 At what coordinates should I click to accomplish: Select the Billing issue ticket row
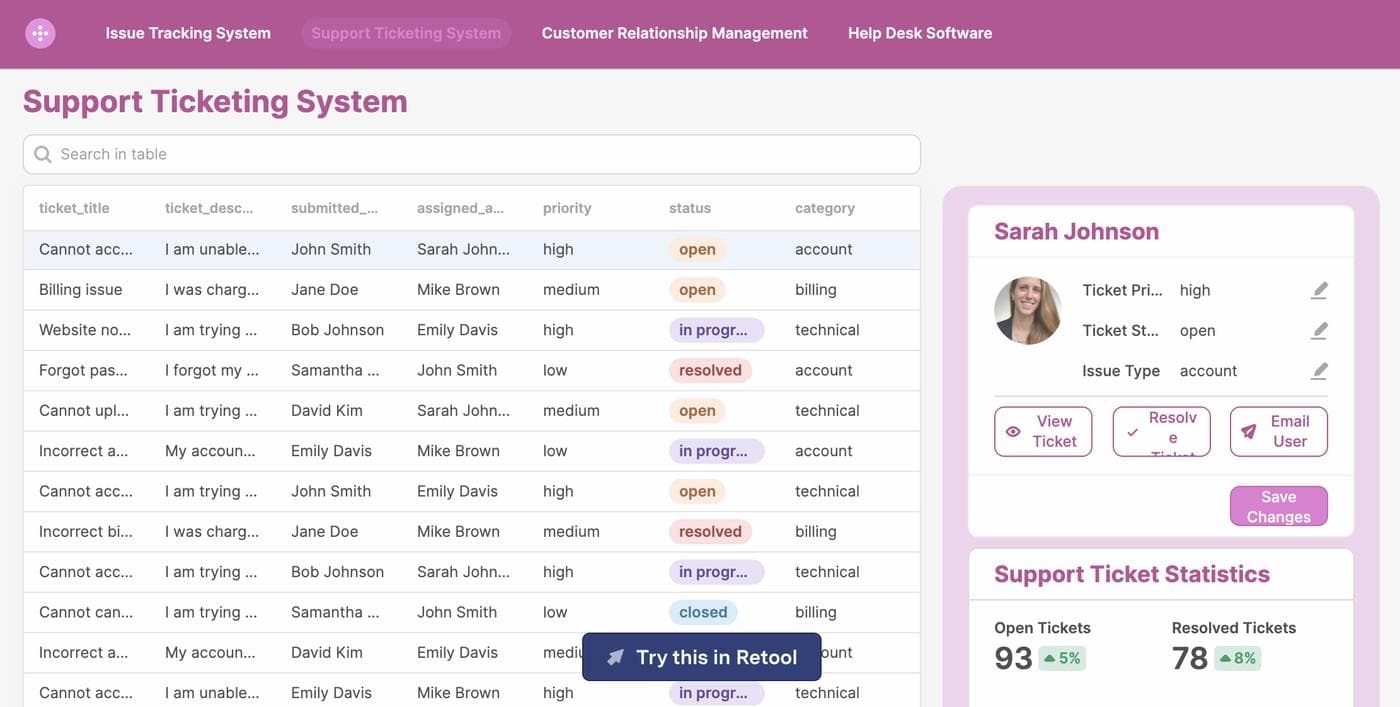80,290
